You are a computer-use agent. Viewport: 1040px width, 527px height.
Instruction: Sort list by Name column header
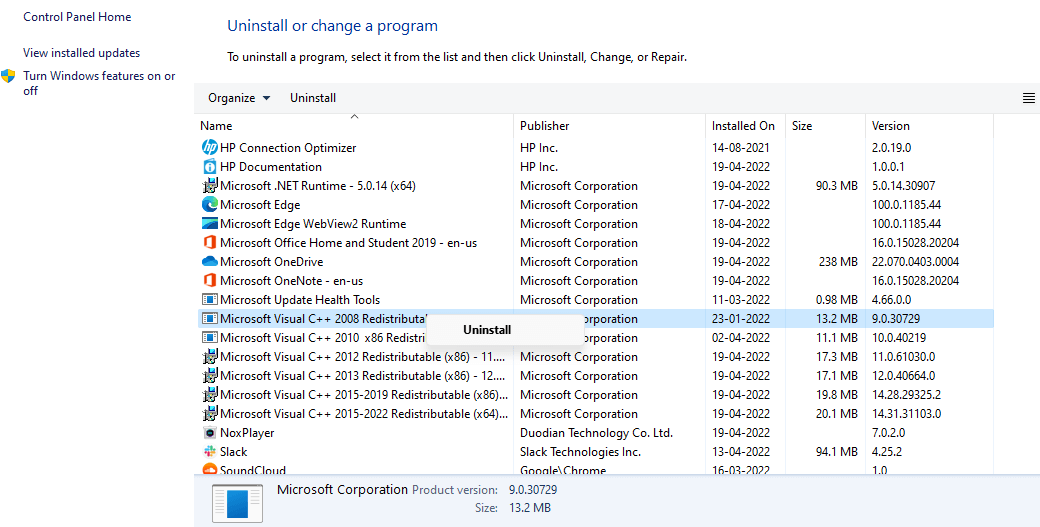216,126
